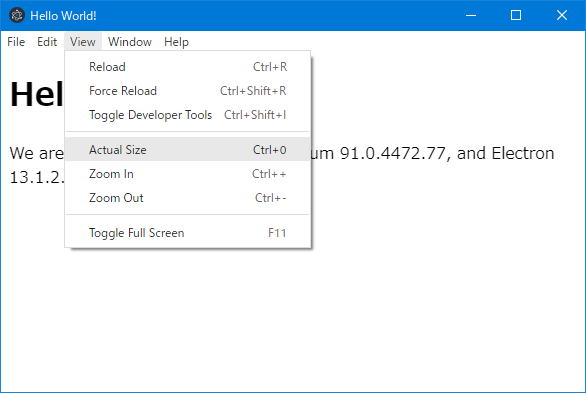
Task: Select Force Reload menu entry
Action: click(188, 91)
